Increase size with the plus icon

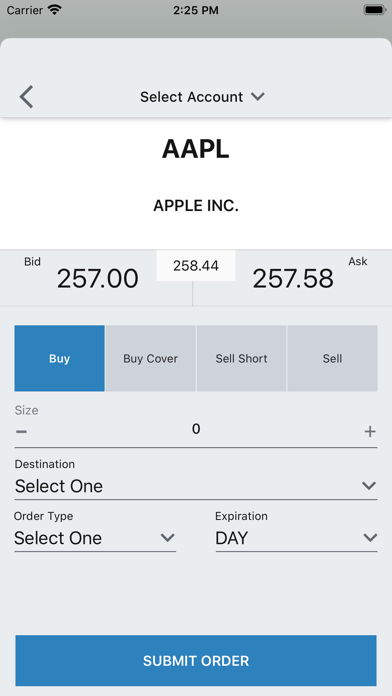(x=370, y=431)
